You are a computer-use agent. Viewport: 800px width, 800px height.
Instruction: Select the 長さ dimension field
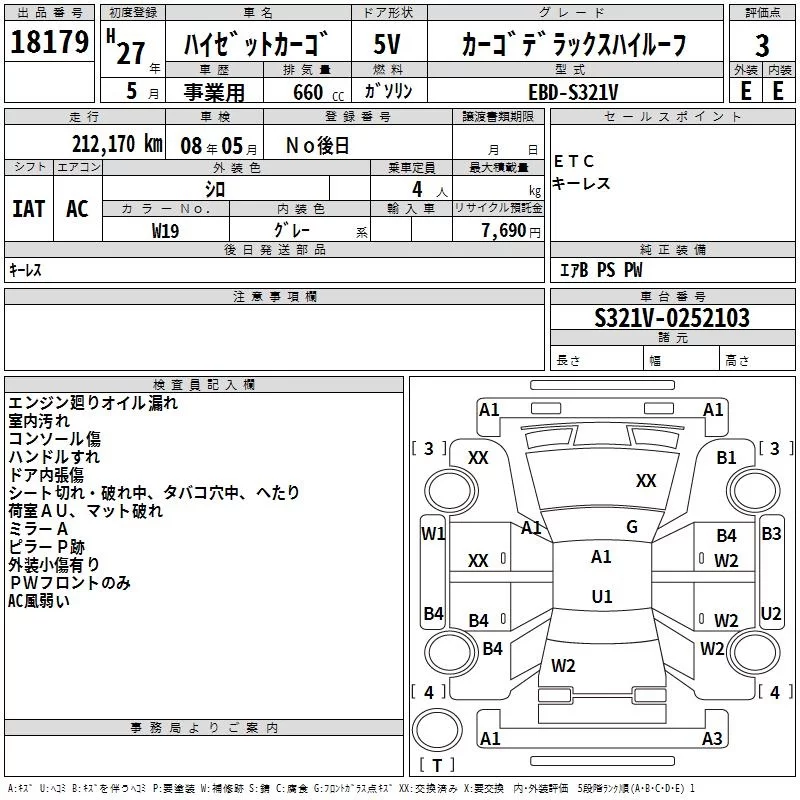pyautogui.click(x=597, y=360)
